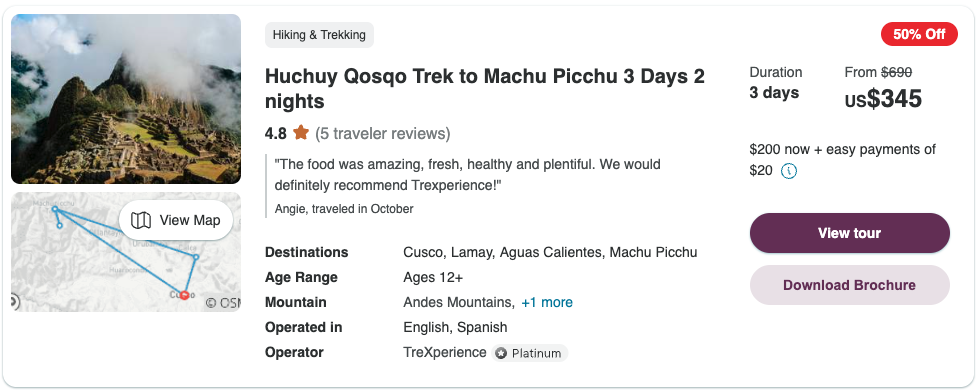Image resolution: width=977 pixels, height=390 pixels.
Task: Open the View tour button
Action: pyautogui.click(x=849, y=233)
